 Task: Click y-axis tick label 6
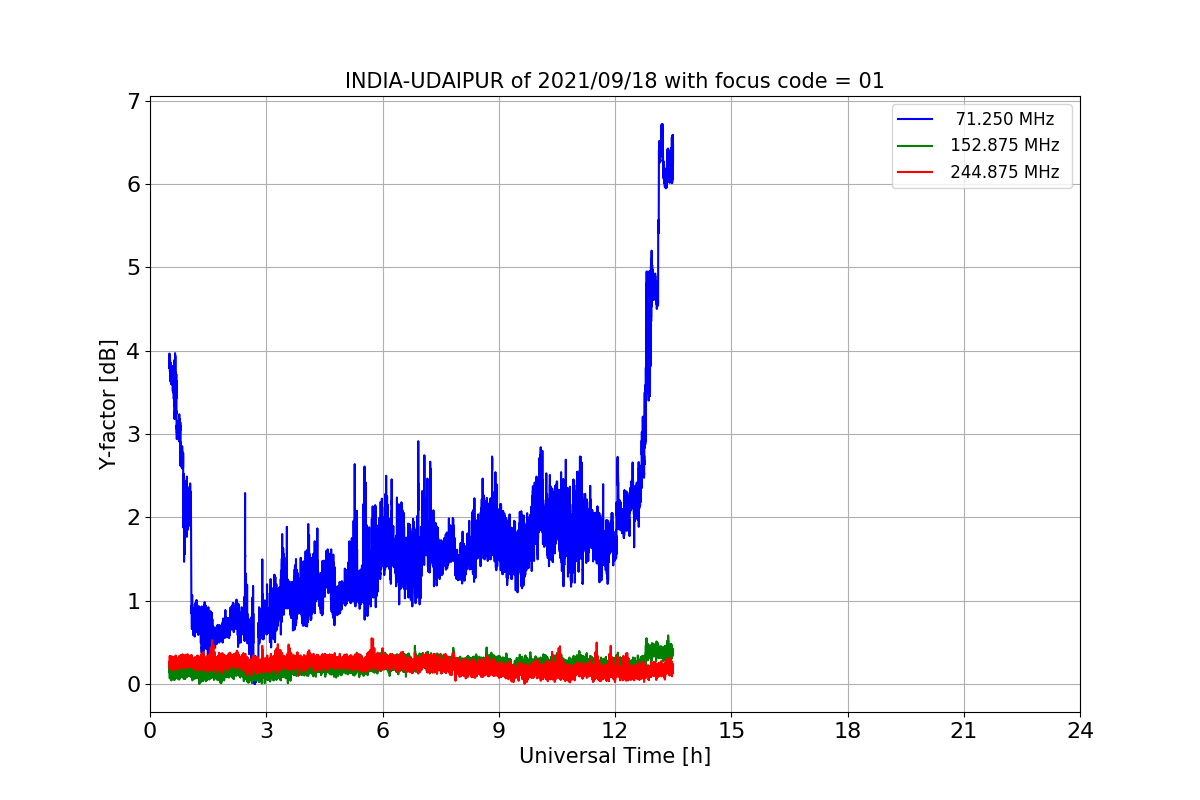132,184
